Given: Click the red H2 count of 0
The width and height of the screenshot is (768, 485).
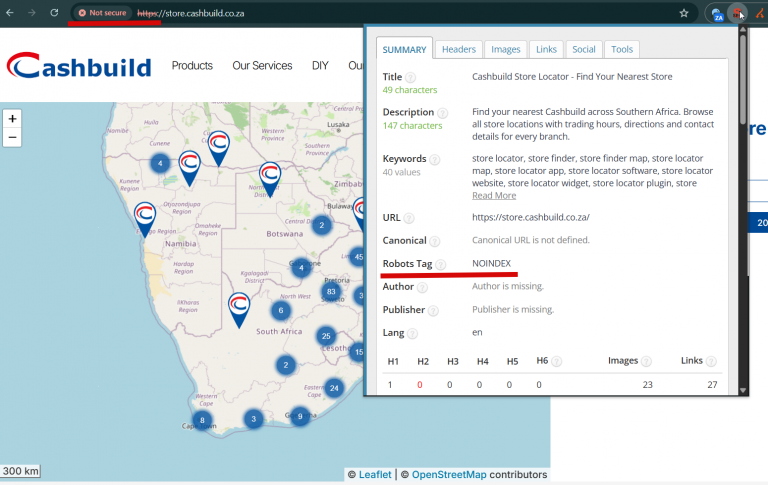Looking at the screenshot, I should point(419,385).
